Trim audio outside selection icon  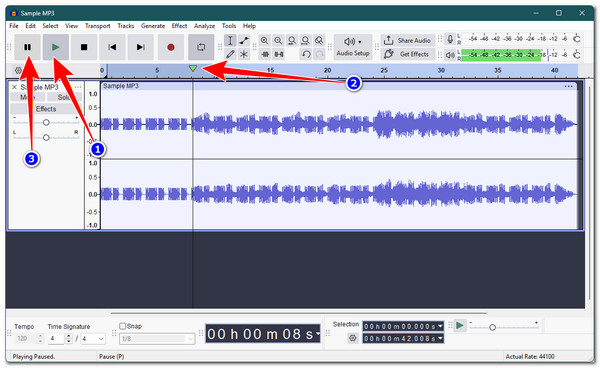tap(265, 54)
